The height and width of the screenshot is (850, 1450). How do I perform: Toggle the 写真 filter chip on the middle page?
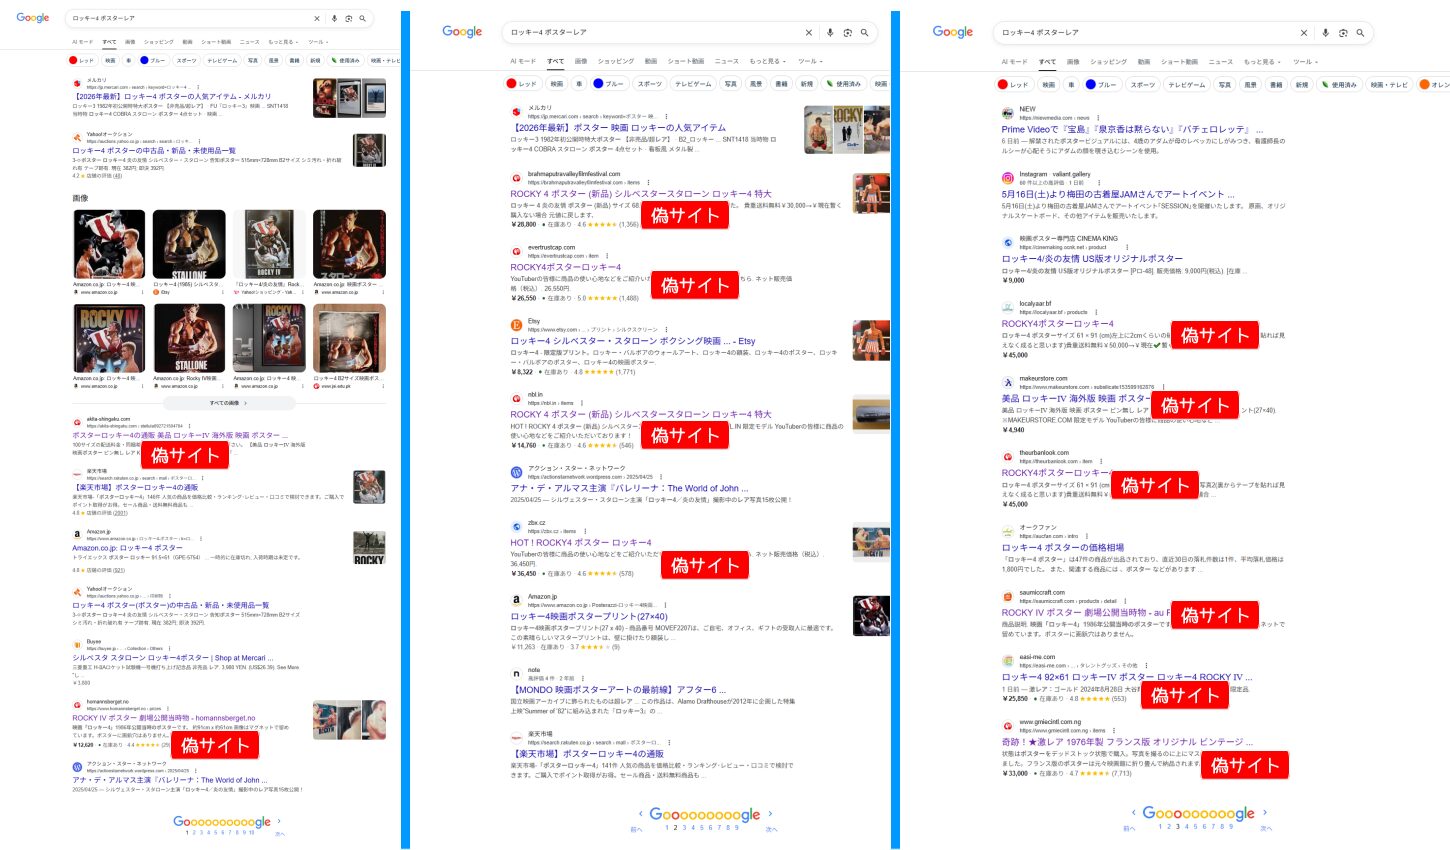(731, 84)
